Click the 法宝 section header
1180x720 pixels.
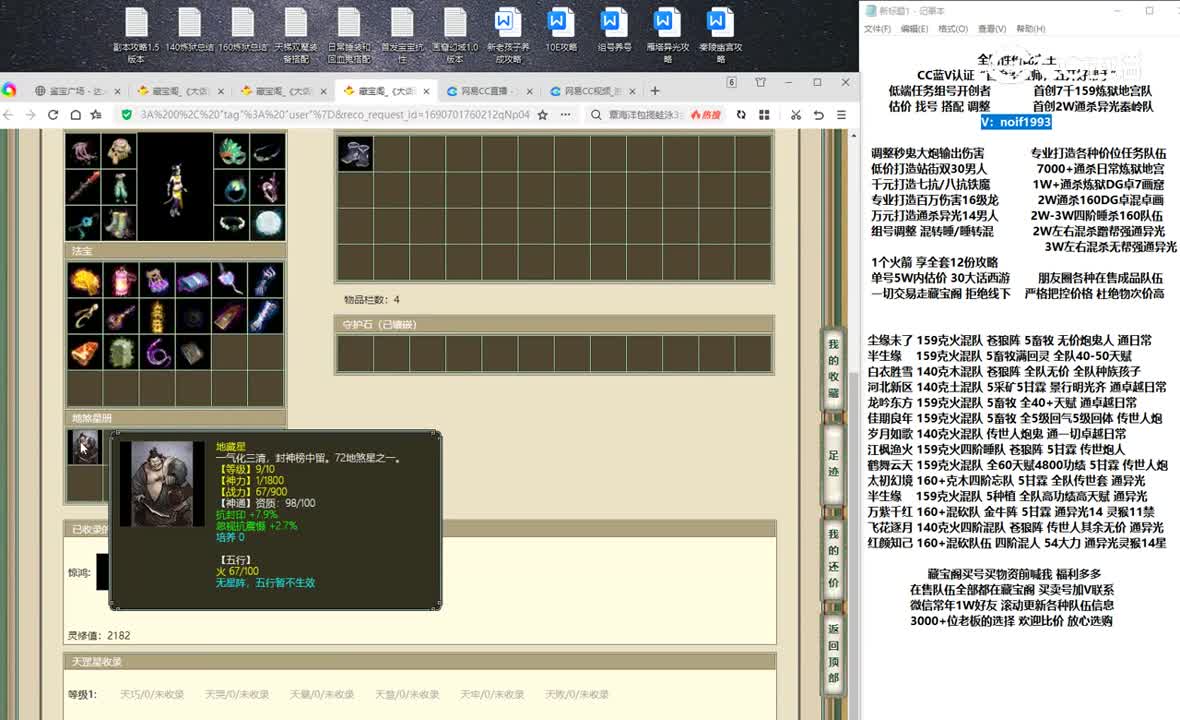click(x=175, y=251)
